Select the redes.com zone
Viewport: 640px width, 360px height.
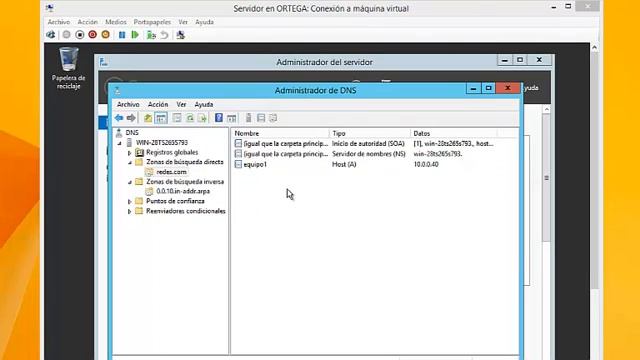coord(171,172)
